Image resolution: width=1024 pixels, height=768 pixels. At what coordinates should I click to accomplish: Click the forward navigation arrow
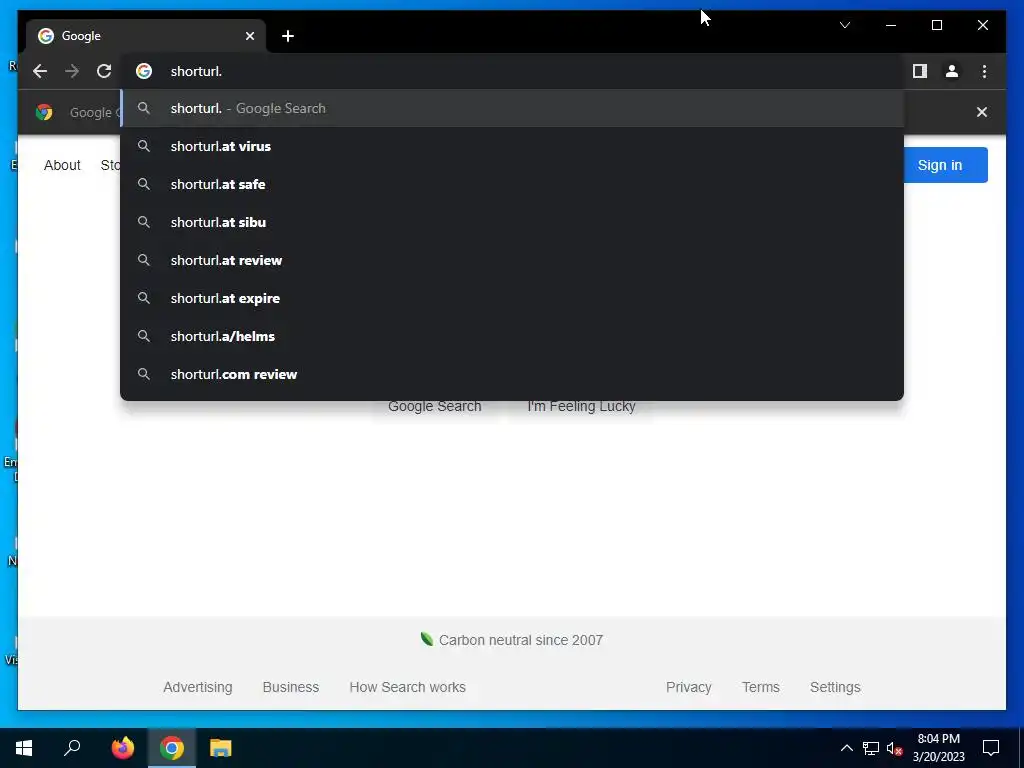(x=72, y=71)
